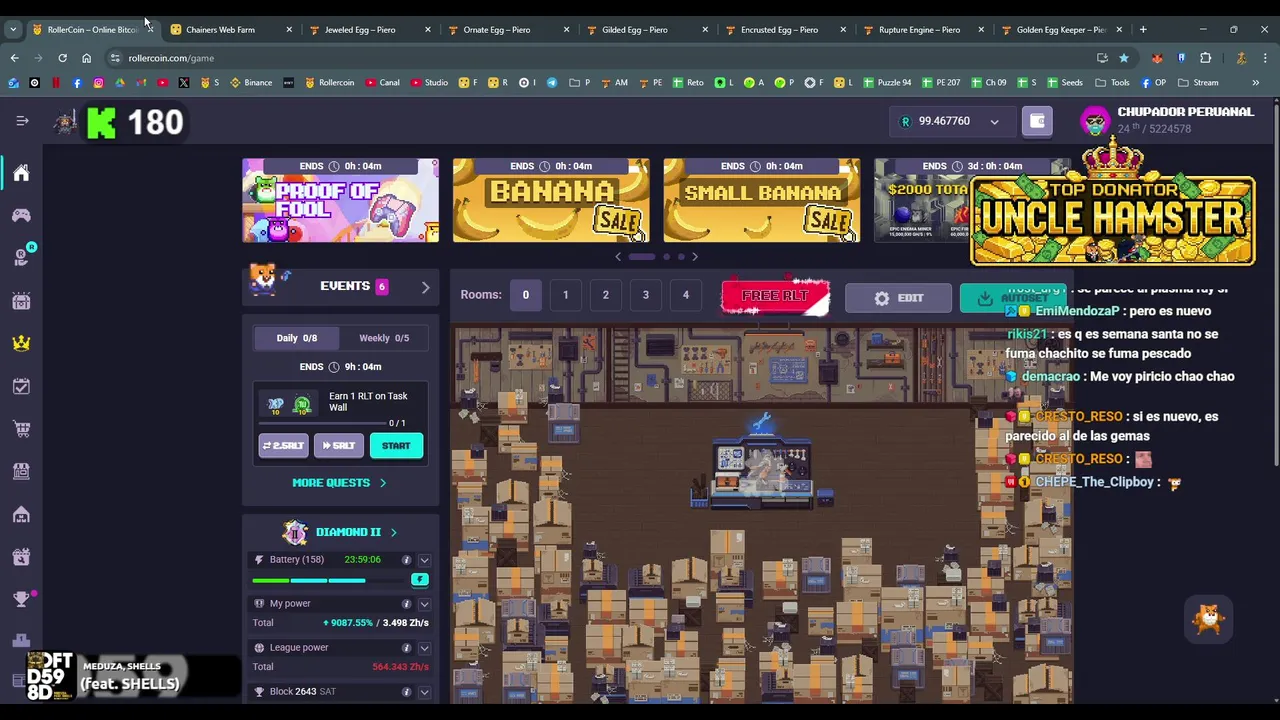This screenshot has width=1280, height=720.
Task: Open the tab search dropdown in the browser
Action: coord(13,29)
